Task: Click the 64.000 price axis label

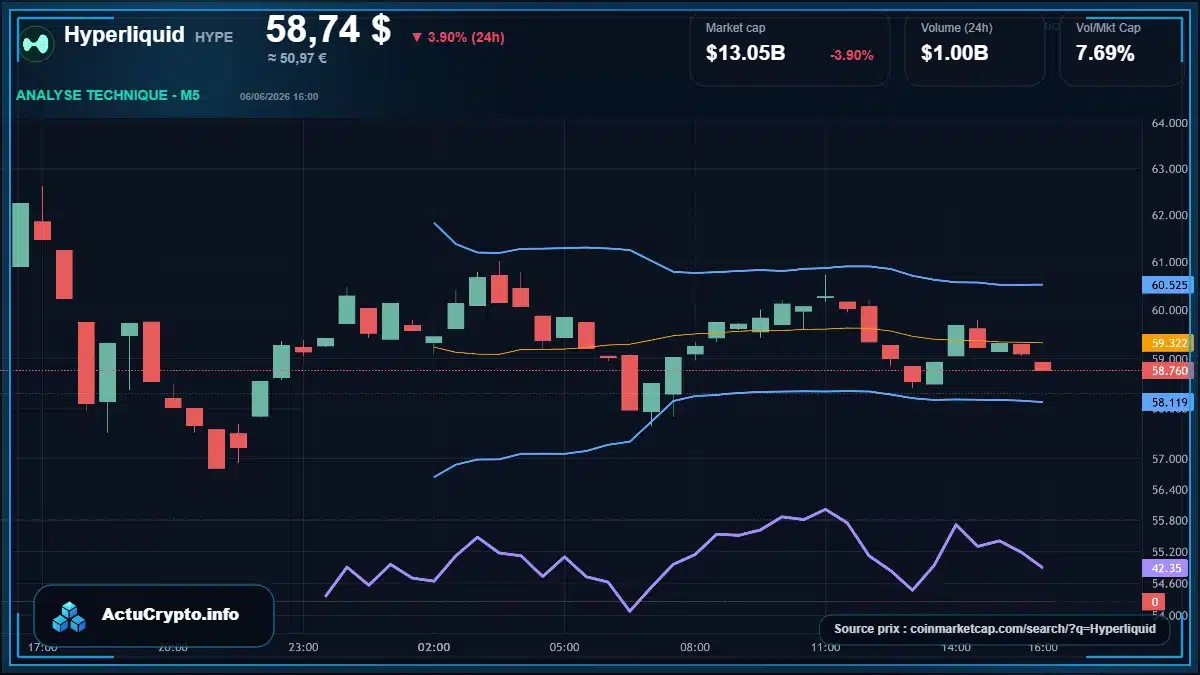Action: pyautogui.click(x=1169, y=123)
